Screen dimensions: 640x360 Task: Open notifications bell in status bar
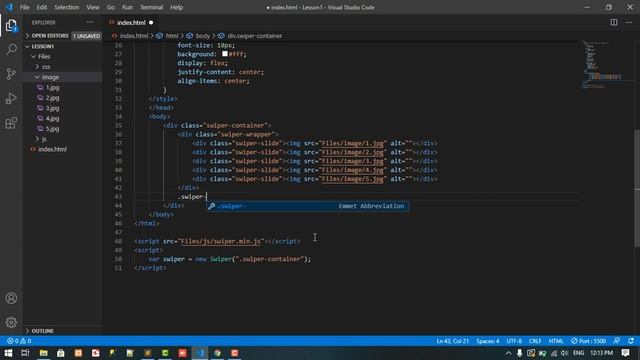(631, 341)
